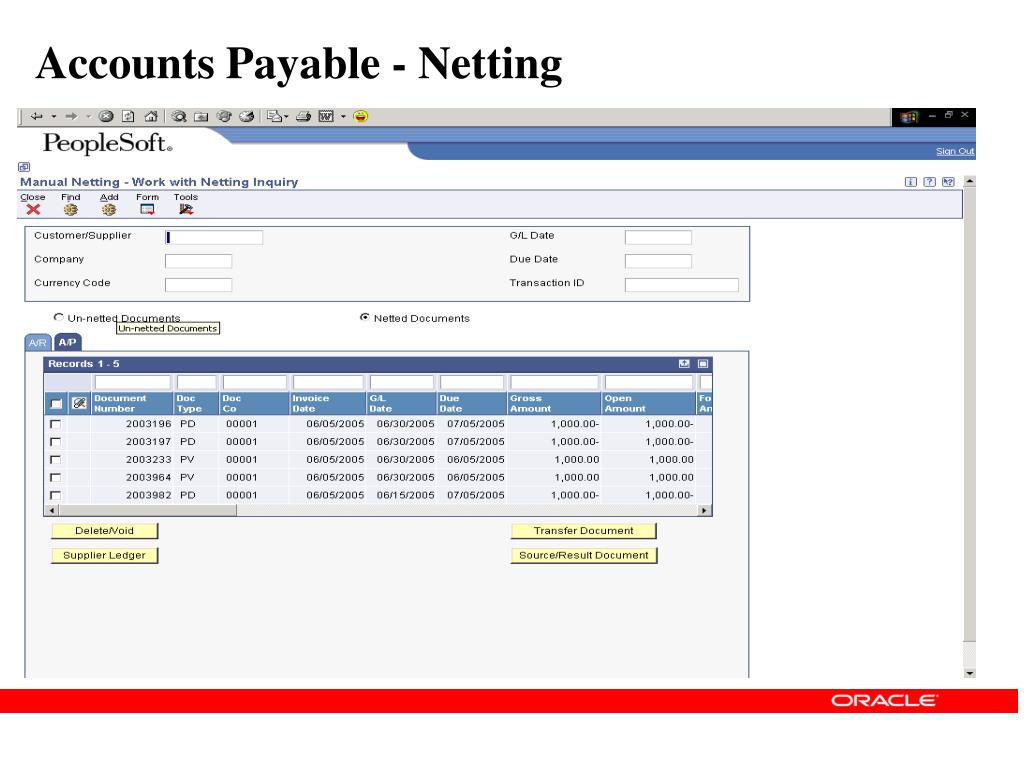Click inside the Customer/Supplier input field
Viewport: 1024px width, 768px height.
[215, 237]
